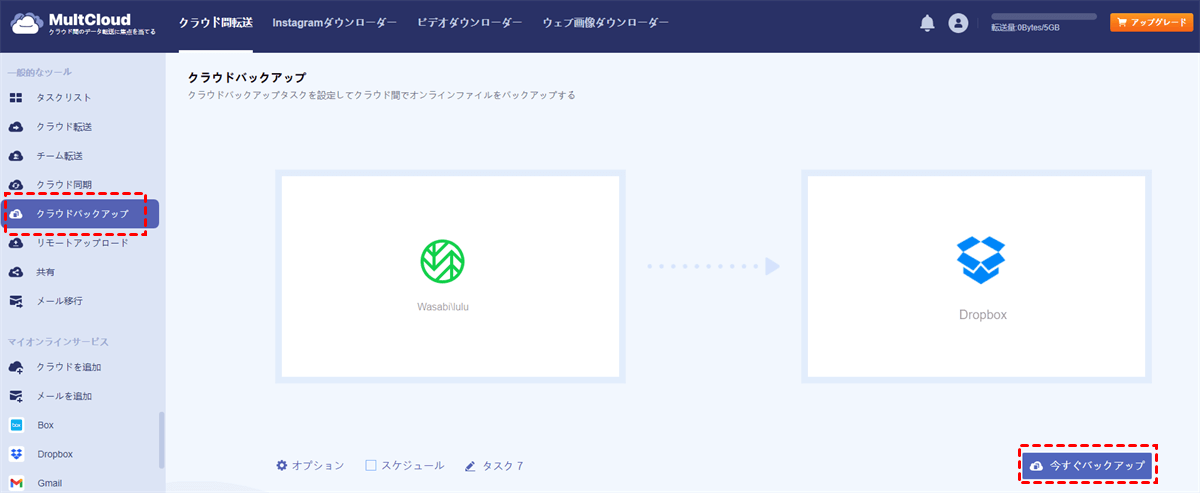This screenshot has width=1200, height=493.
Task: Open ビデオダウンローダー tab
Action: 470,22
